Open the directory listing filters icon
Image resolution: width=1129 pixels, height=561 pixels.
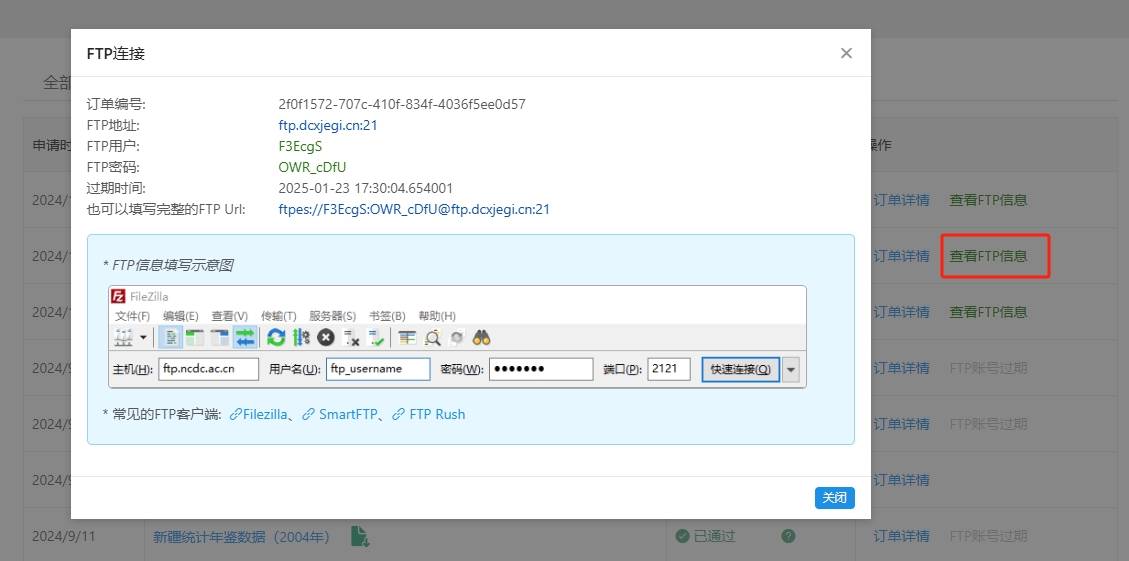coord(408,337)
